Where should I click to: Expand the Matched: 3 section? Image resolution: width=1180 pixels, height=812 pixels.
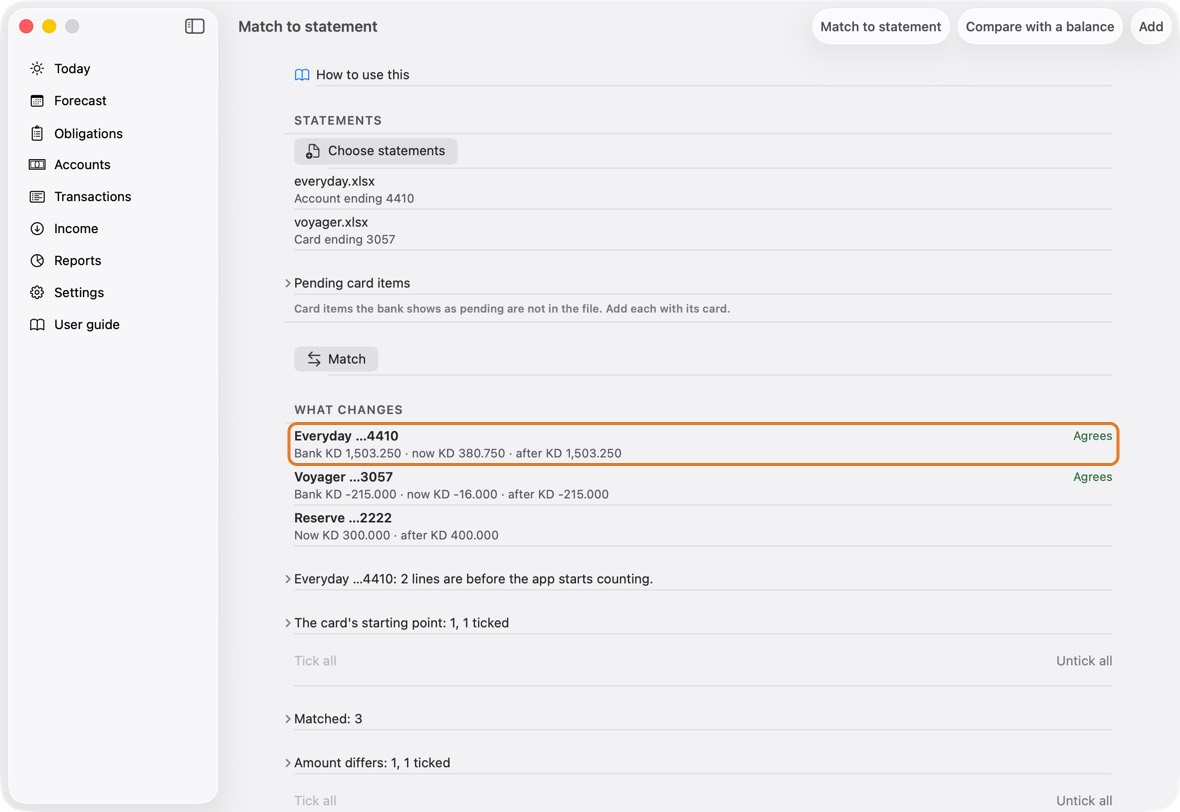pyautogui.click(x=287, y=719)
